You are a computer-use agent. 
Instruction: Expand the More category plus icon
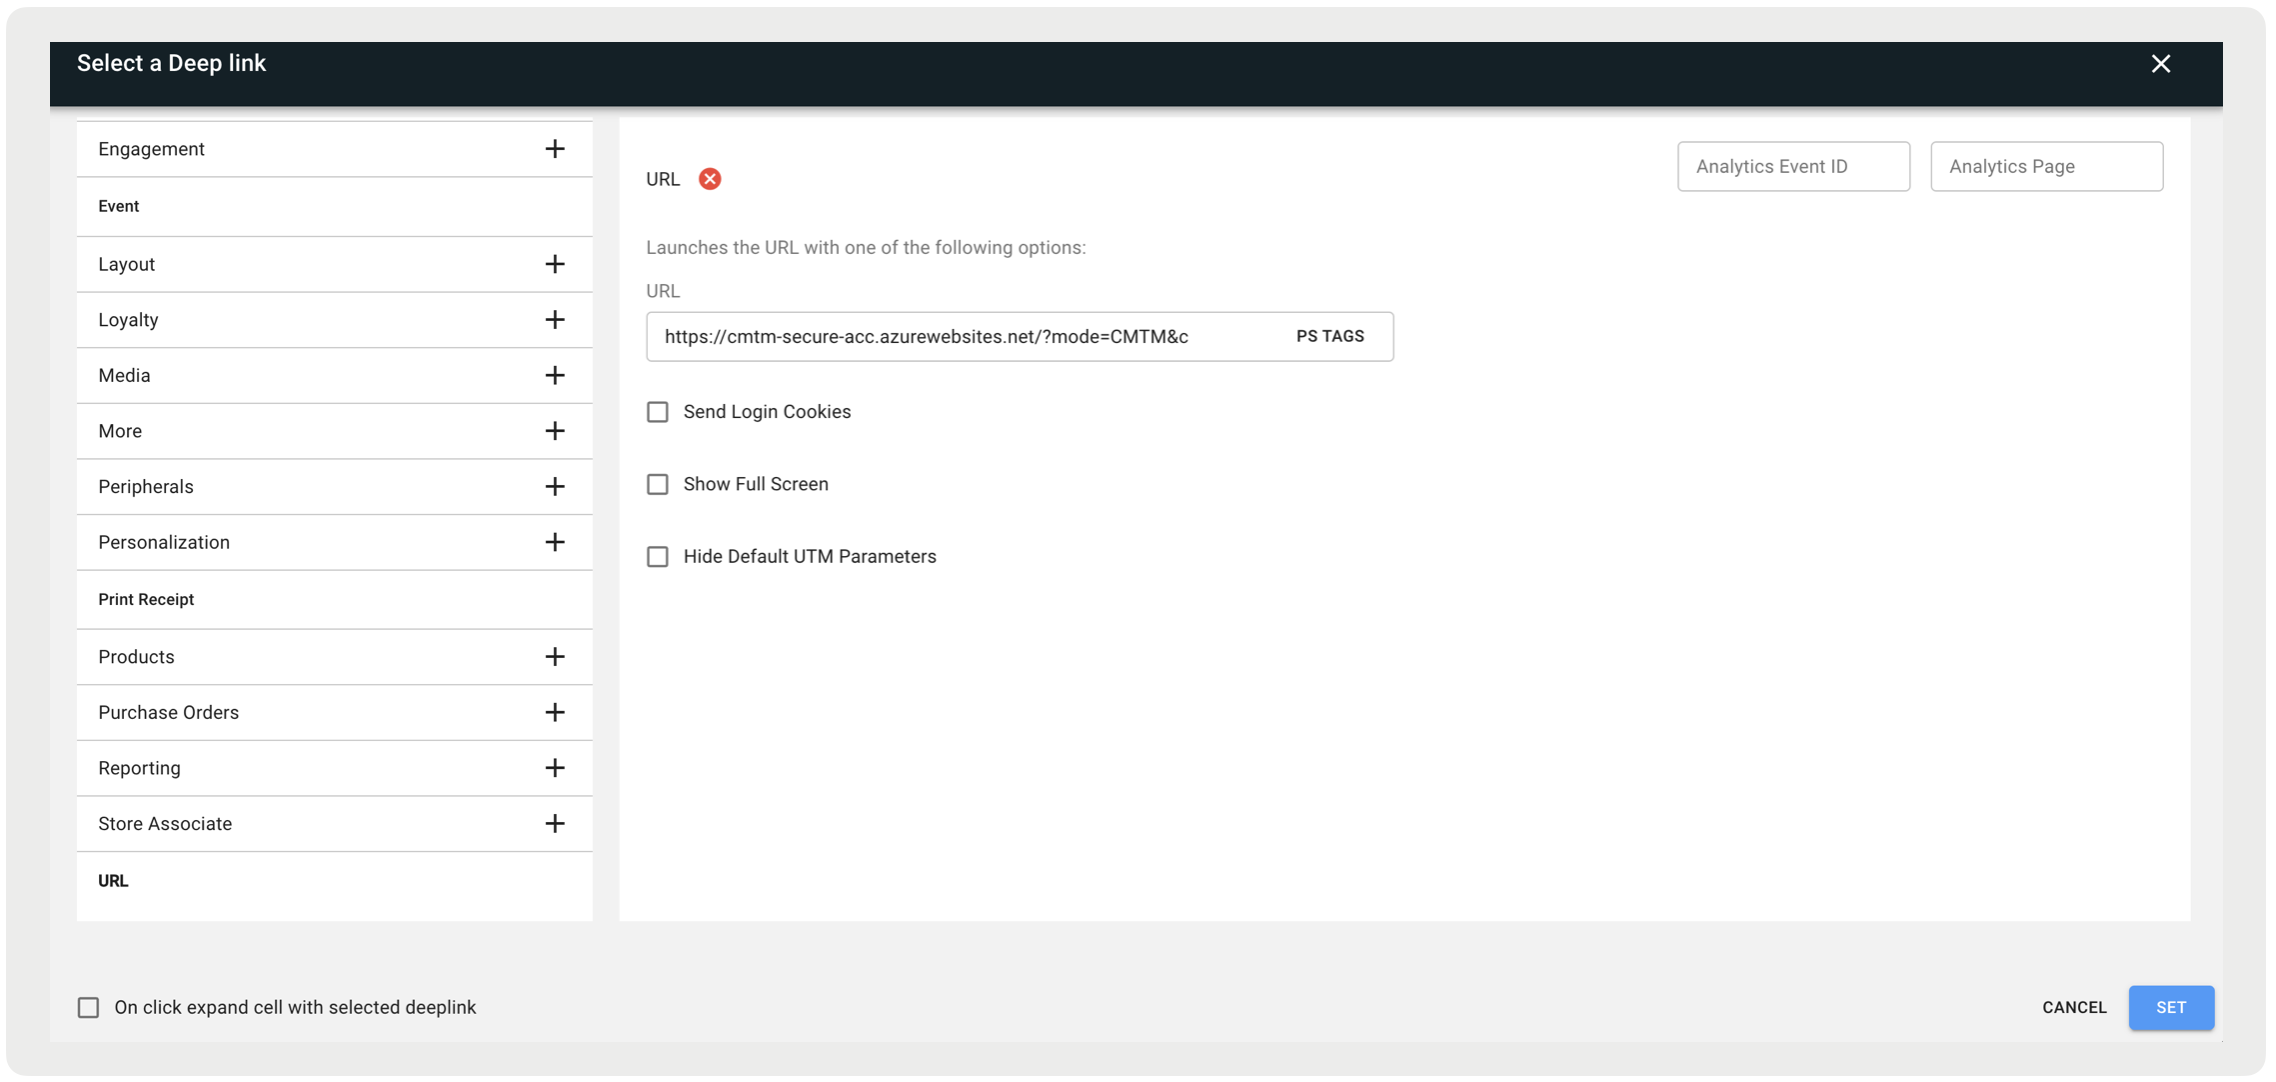pos(554,431)
